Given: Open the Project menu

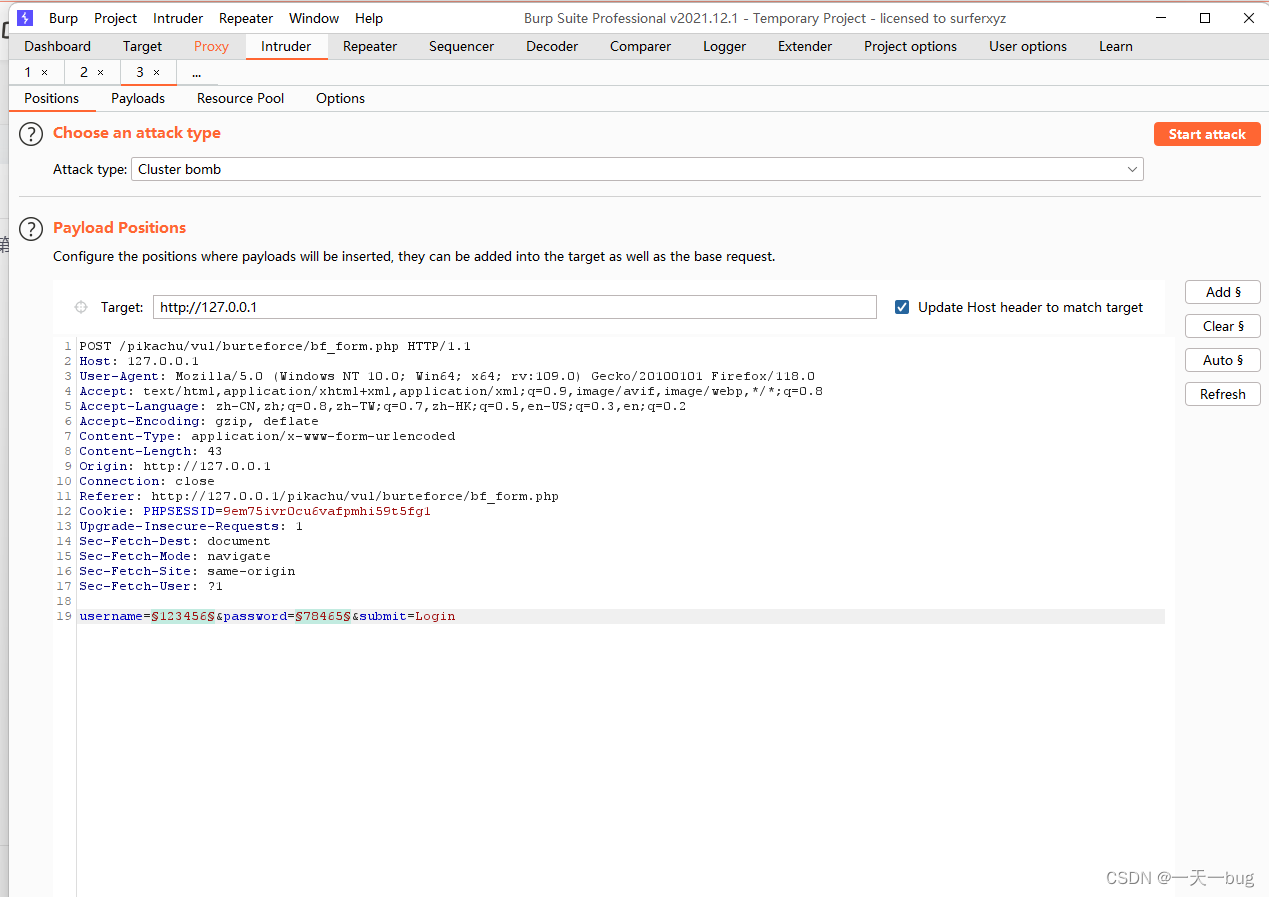Looking at the screenshot, I should [116, 18].
